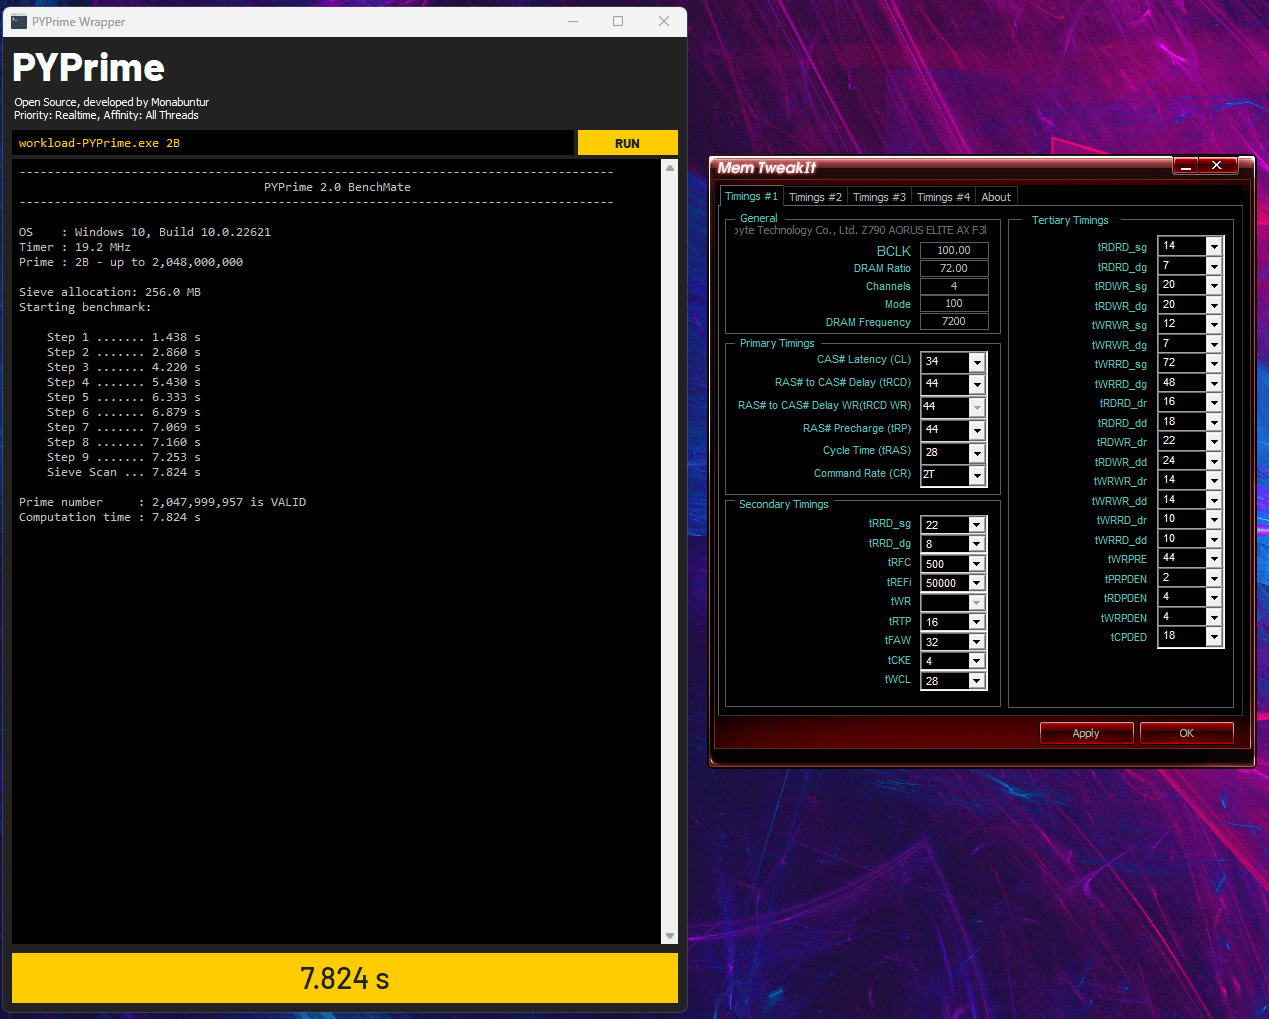Screen dimensions: 1269x1019
Task: Expand the tFAW dropdown
Action: [x=977, y=642]
